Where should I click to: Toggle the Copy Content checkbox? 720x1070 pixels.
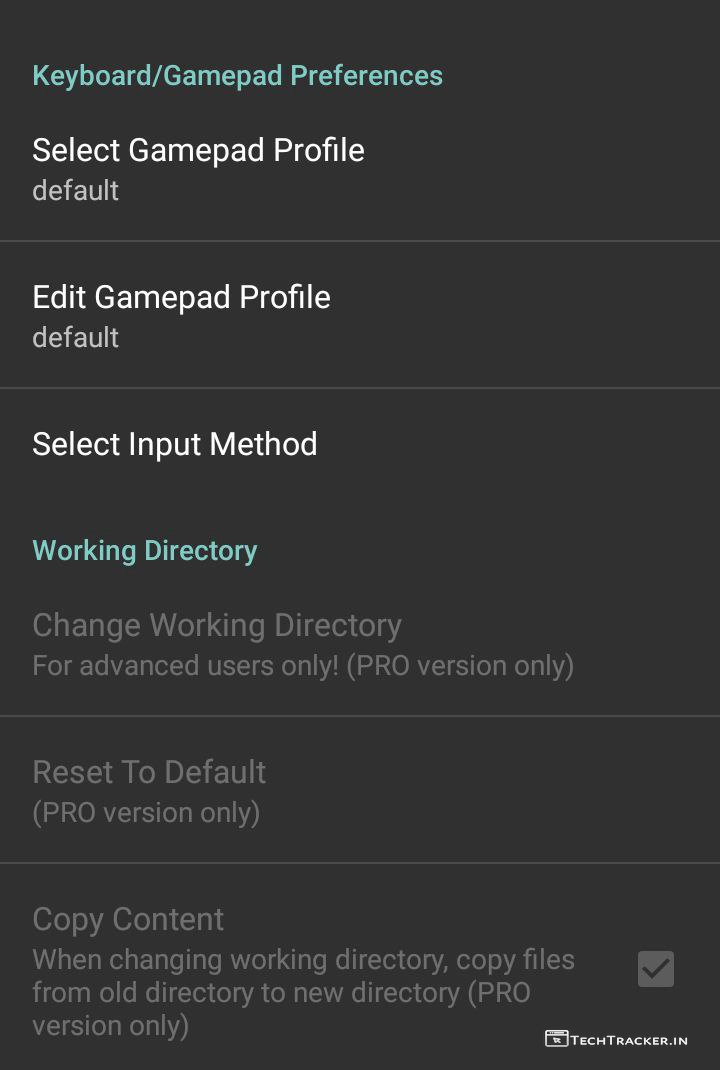(x=656, y=969)
